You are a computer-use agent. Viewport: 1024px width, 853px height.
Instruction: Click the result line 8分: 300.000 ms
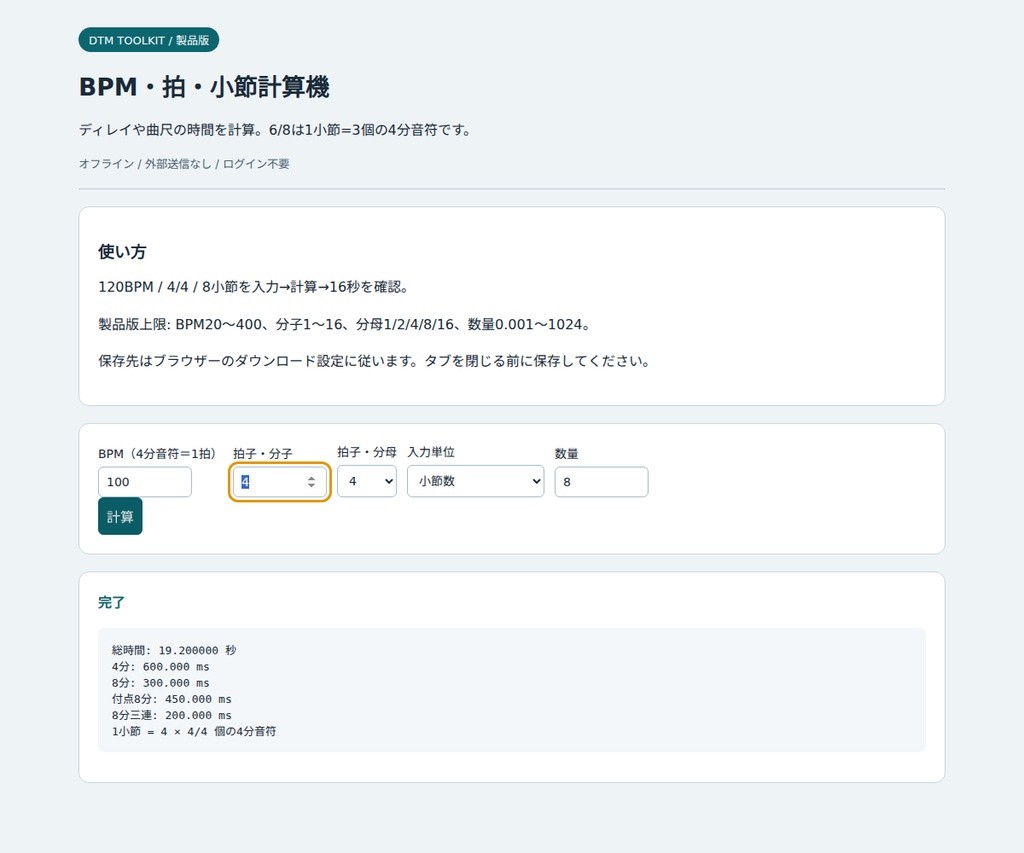161,683
